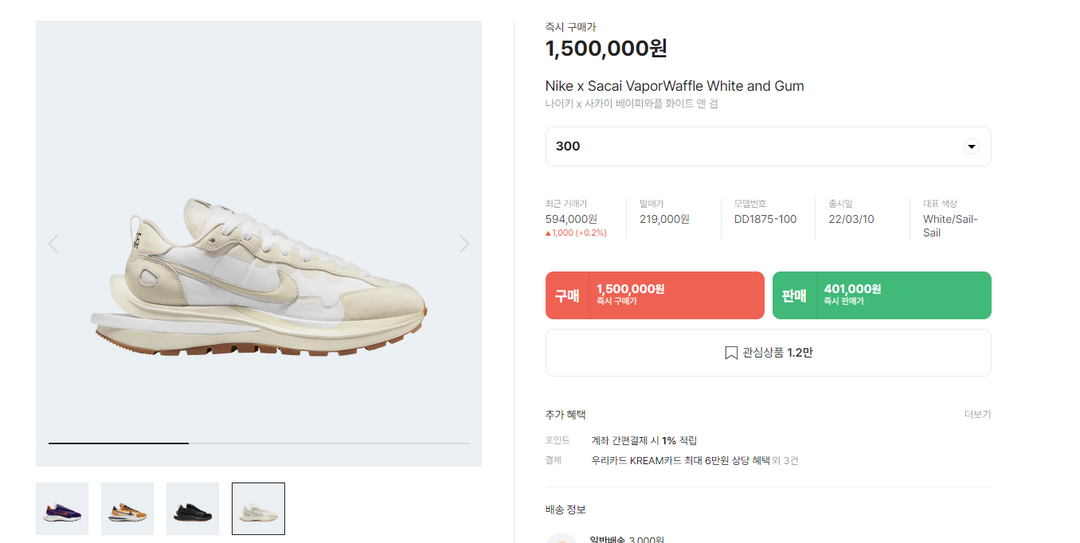Go to the previous product image arrow
This screenshot has width=1080, height=543.
[53, 243]
